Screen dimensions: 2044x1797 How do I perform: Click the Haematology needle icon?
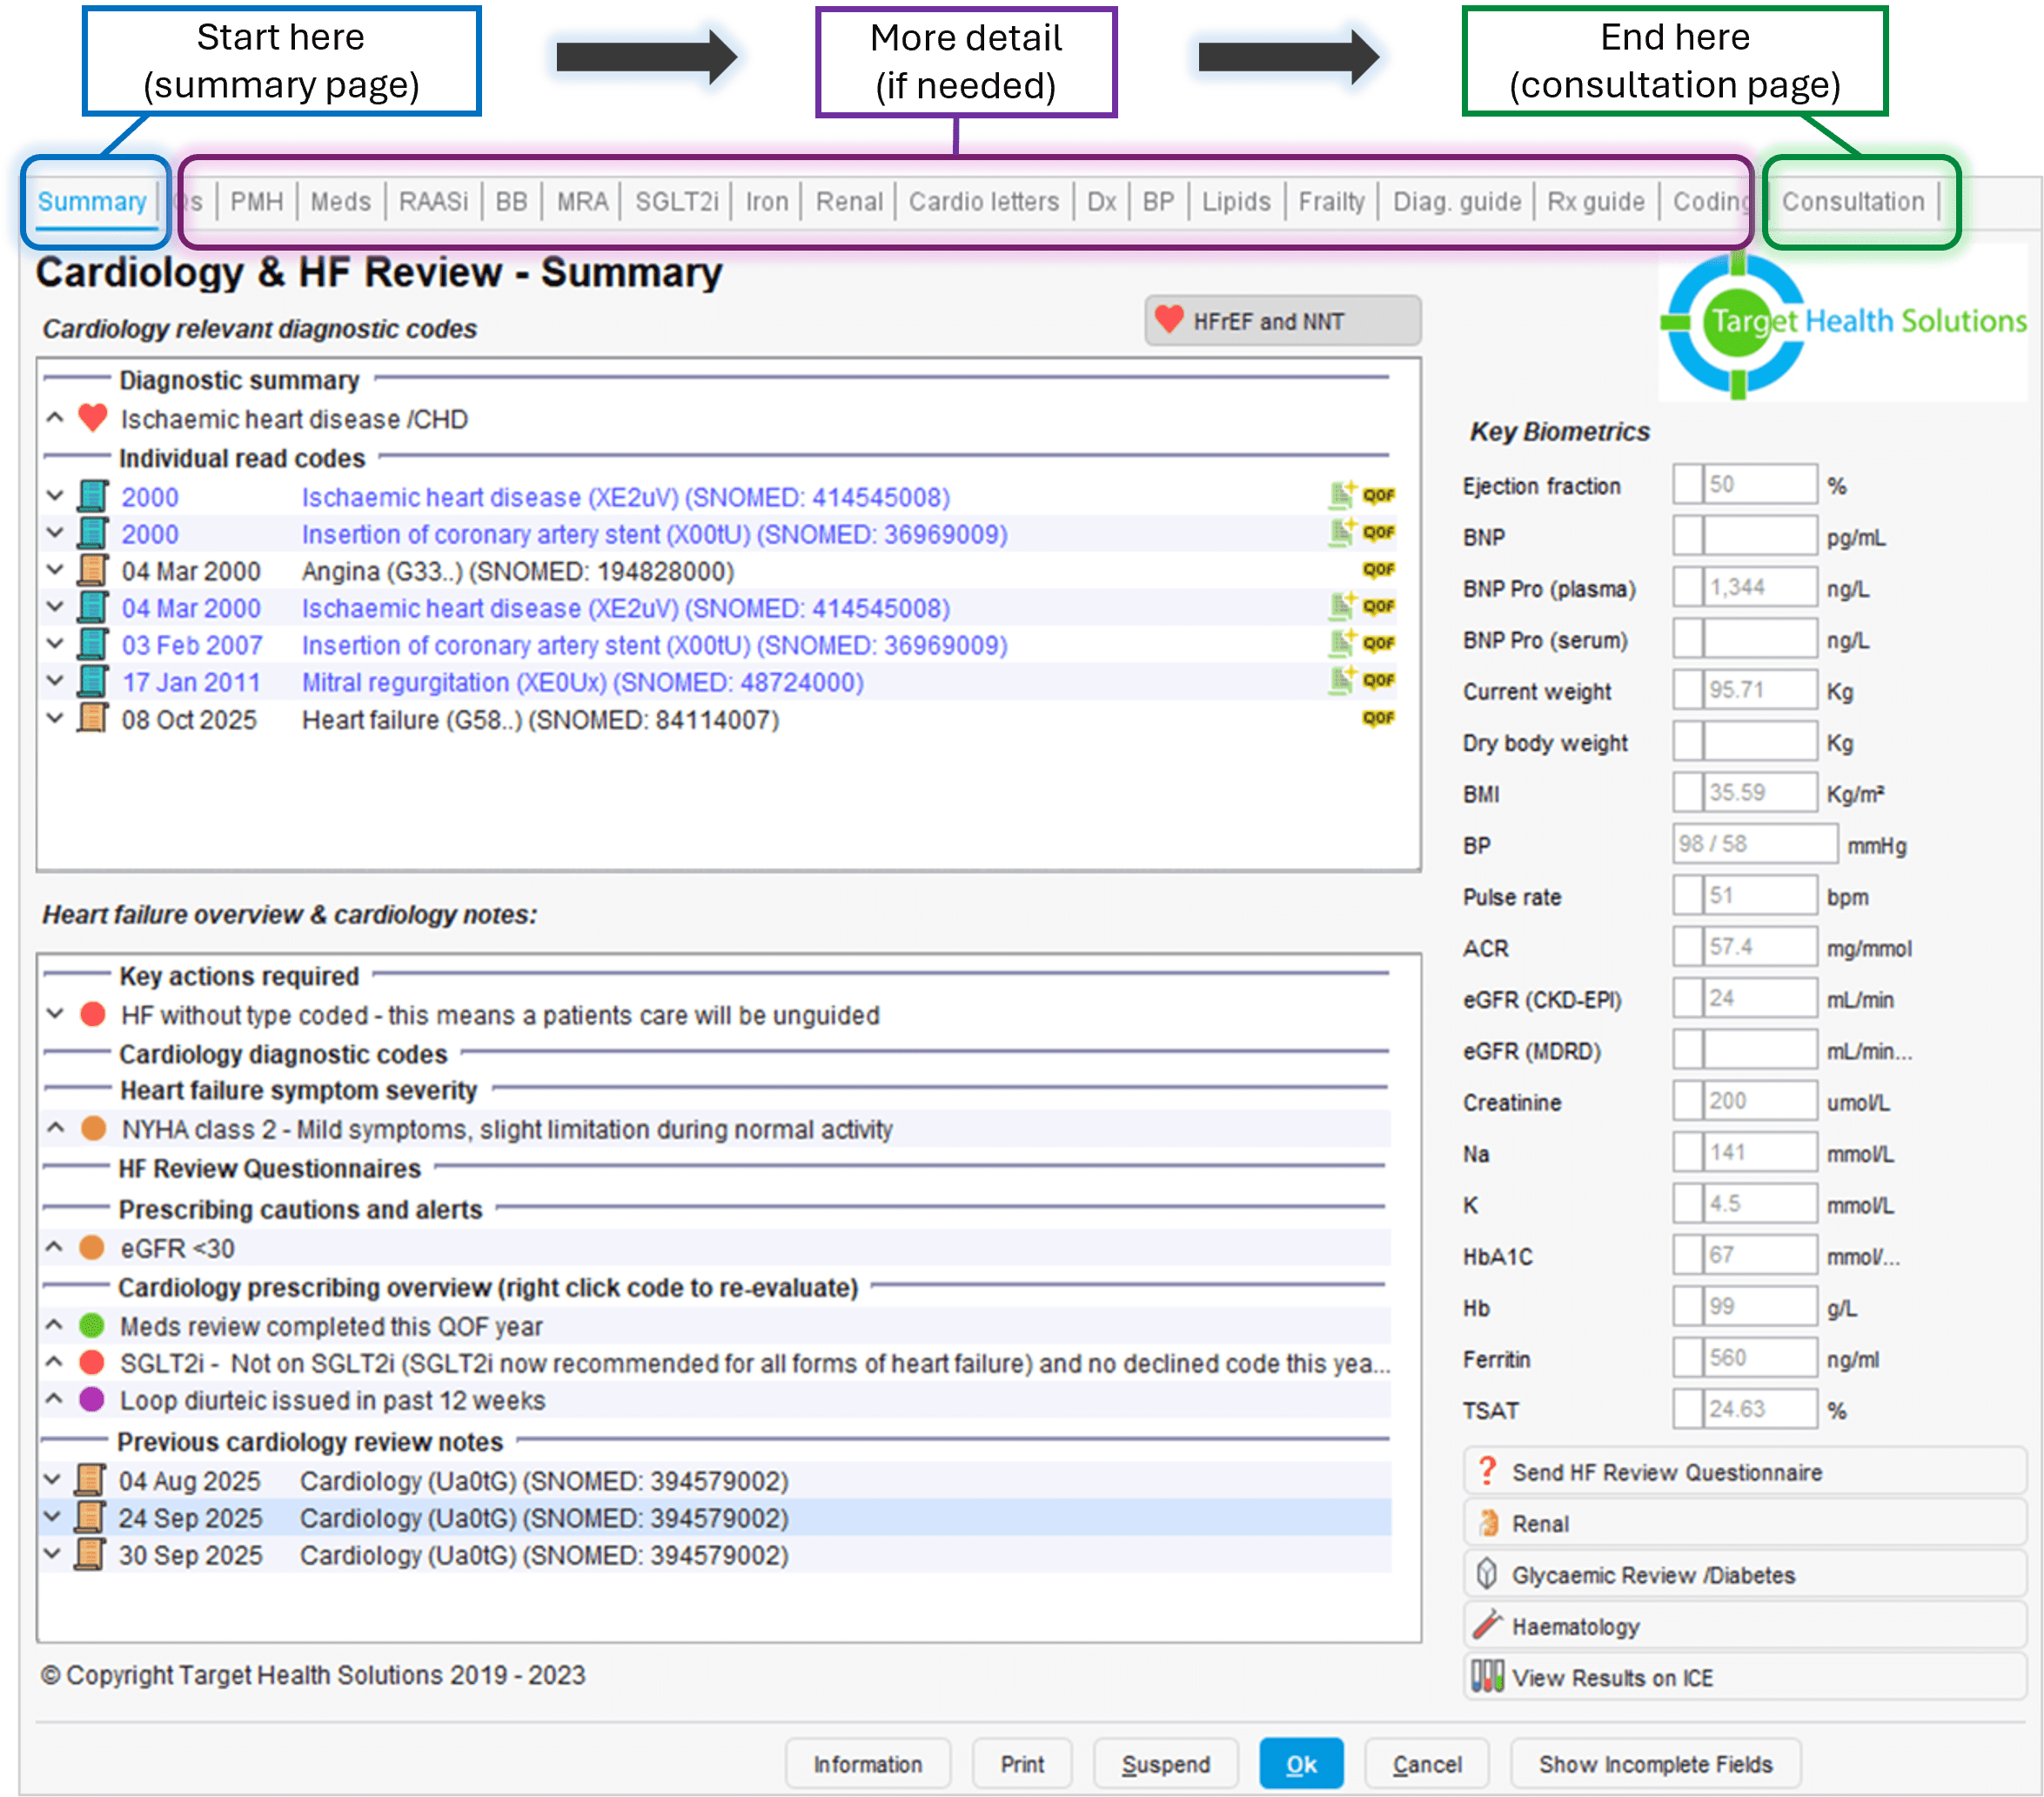click(1487, 1625)
